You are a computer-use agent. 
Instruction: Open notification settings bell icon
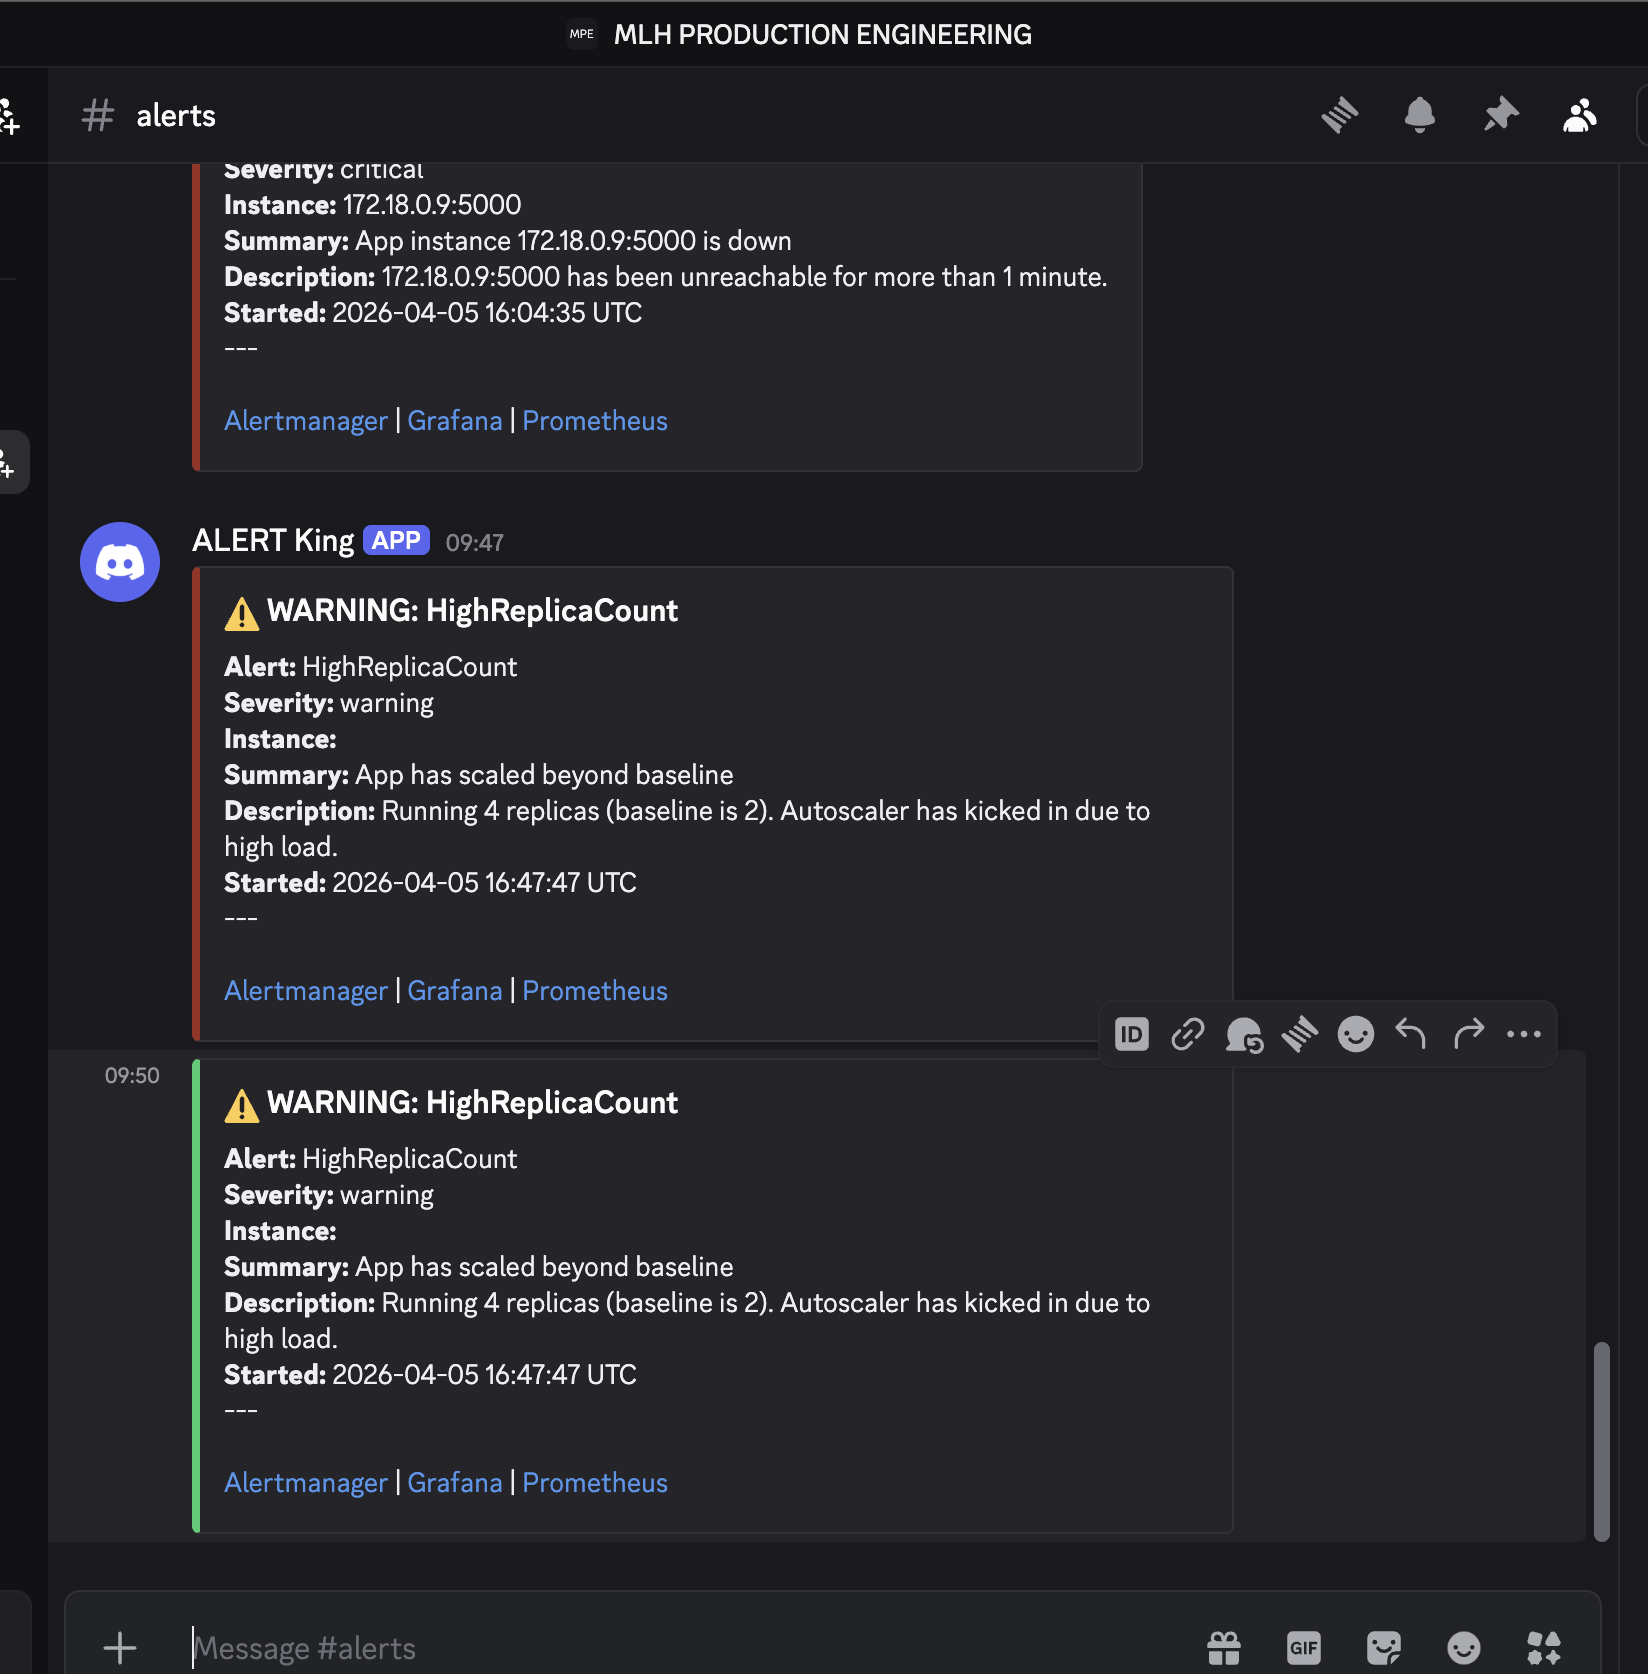(x=1420, y=115)
